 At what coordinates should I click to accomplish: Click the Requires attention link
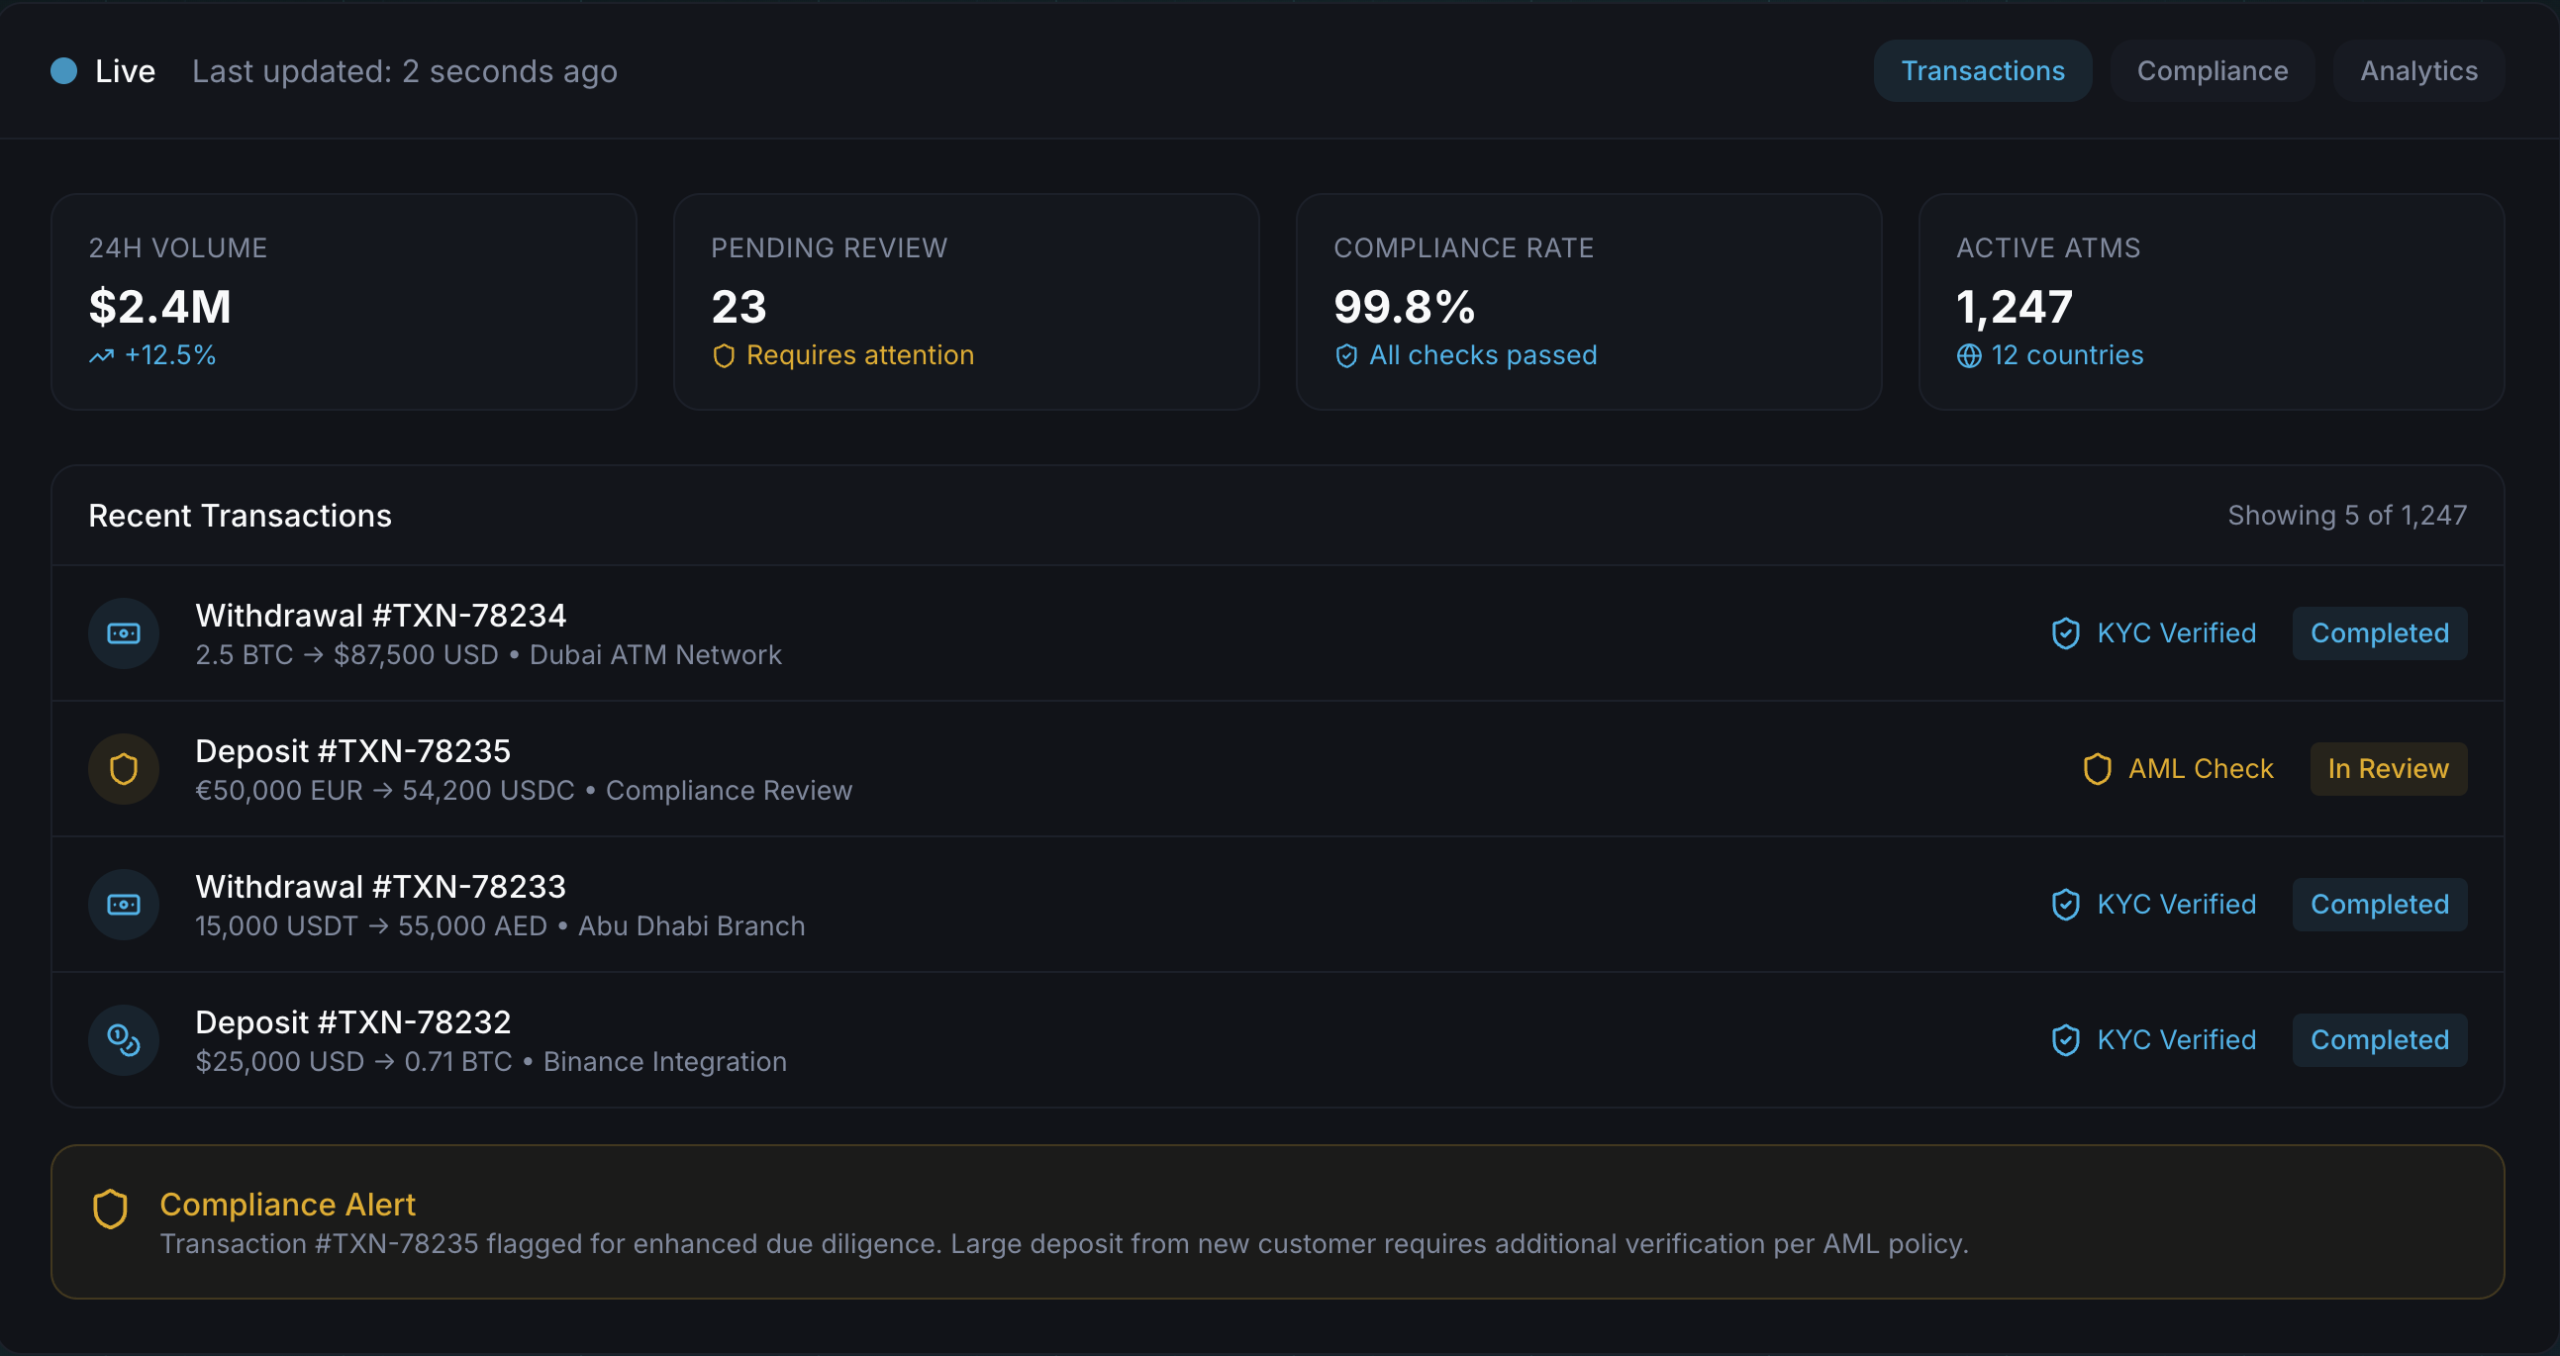(860, 356)
